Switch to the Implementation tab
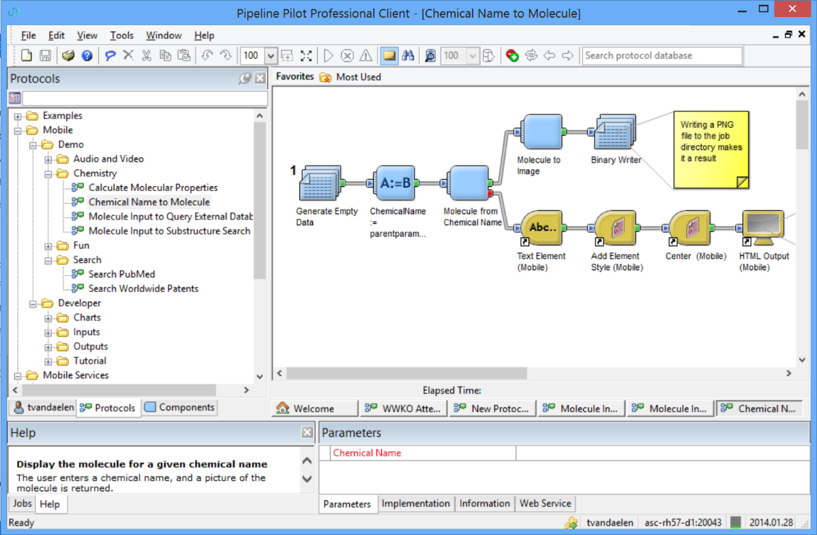This screenshot has width=817, height=535. (x=415, y=504)
